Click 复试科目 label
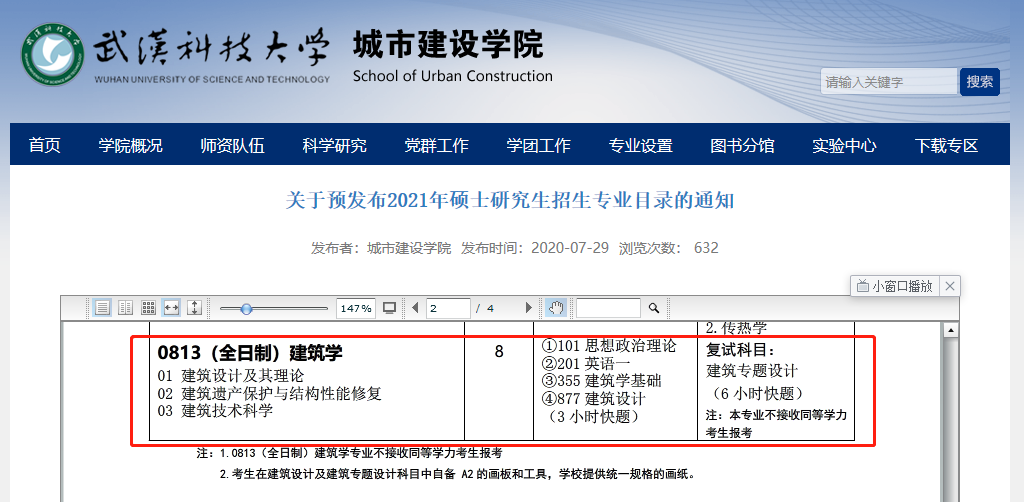The image size is (1024, 502). [x=740, y=351]
